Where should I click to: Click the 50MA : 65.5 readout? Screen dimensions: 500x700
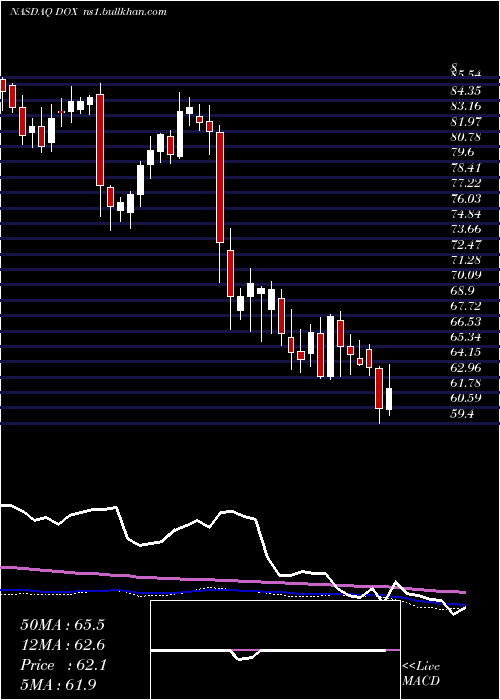click(62, 625)
